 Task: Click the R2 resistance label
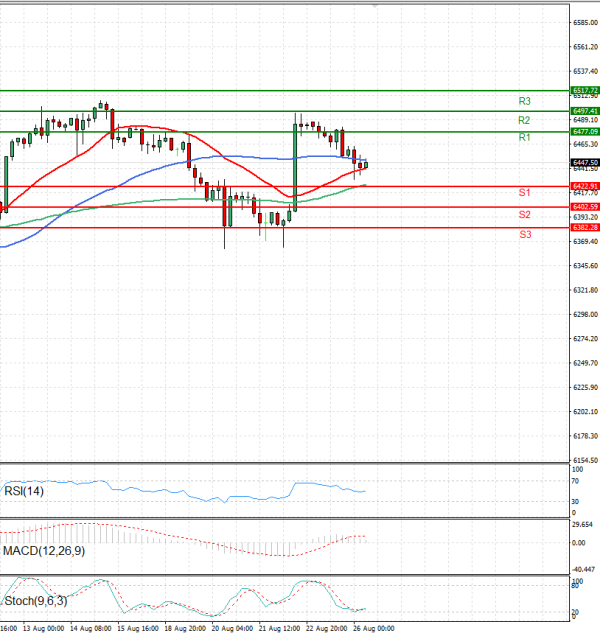(524, 120)
